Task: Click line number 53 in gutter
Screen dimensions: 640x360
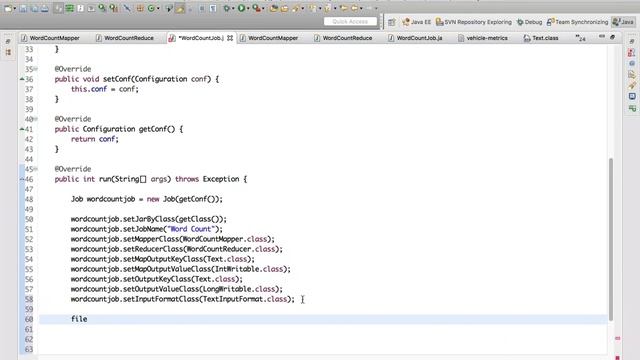Action: click(x=29, y=249)
